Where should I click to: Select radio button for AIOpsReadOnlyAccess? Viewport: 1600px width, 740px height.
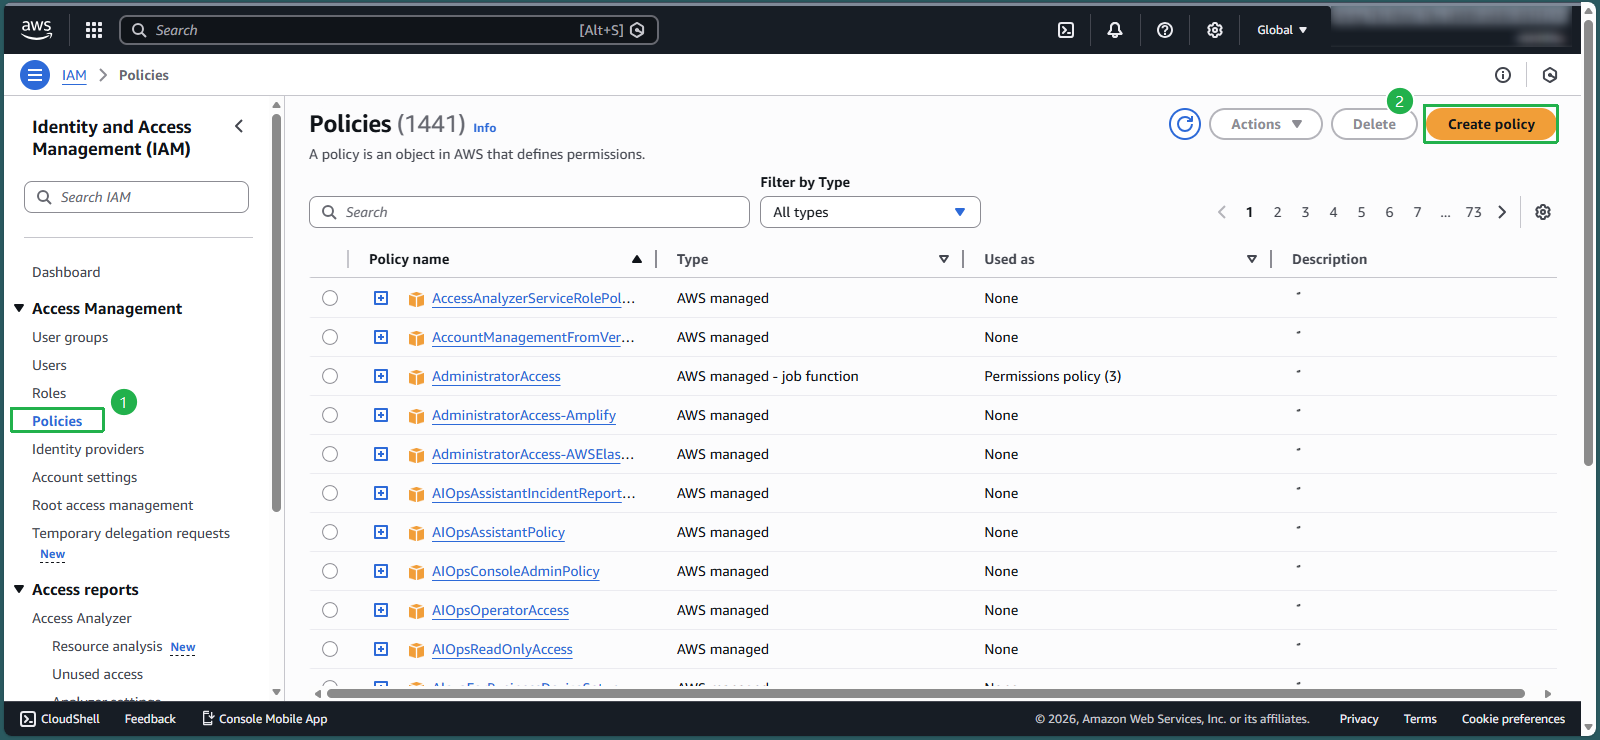point(330,649)
